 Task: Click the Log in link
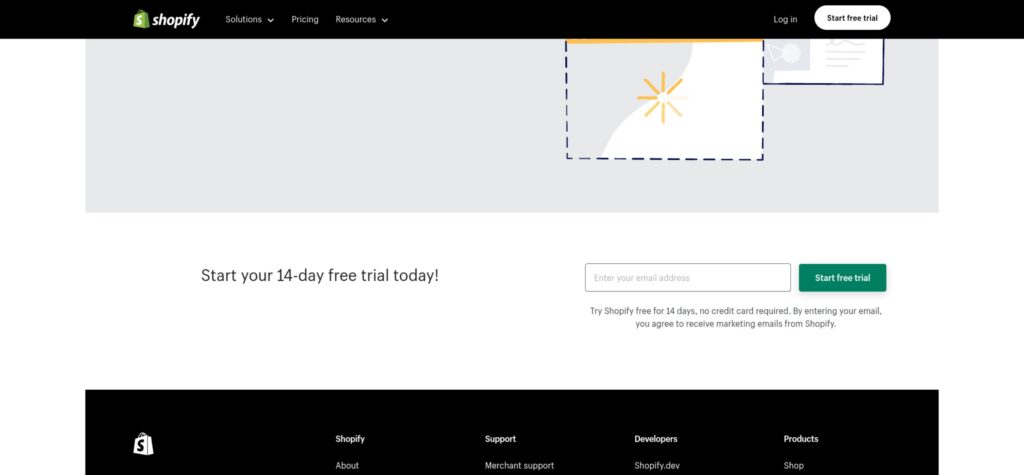point(785,19)
